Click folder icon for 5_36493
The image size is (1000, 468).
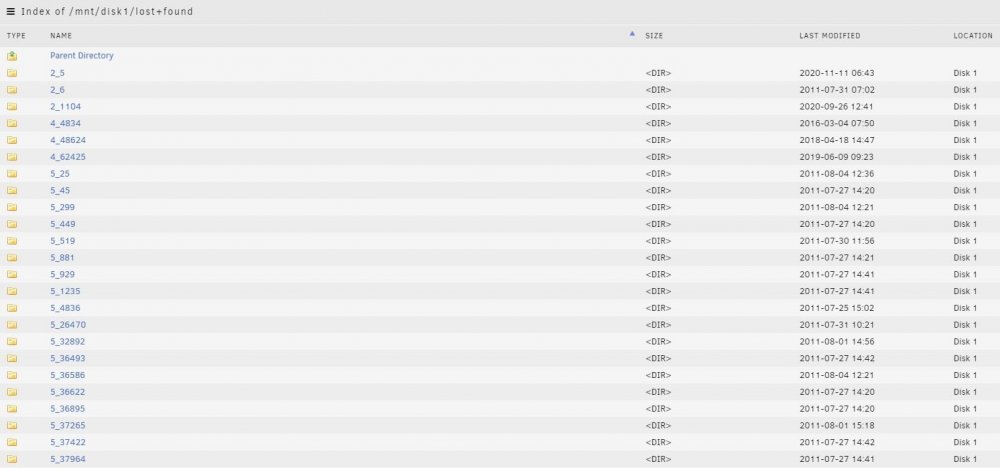(x=12, y=358)
